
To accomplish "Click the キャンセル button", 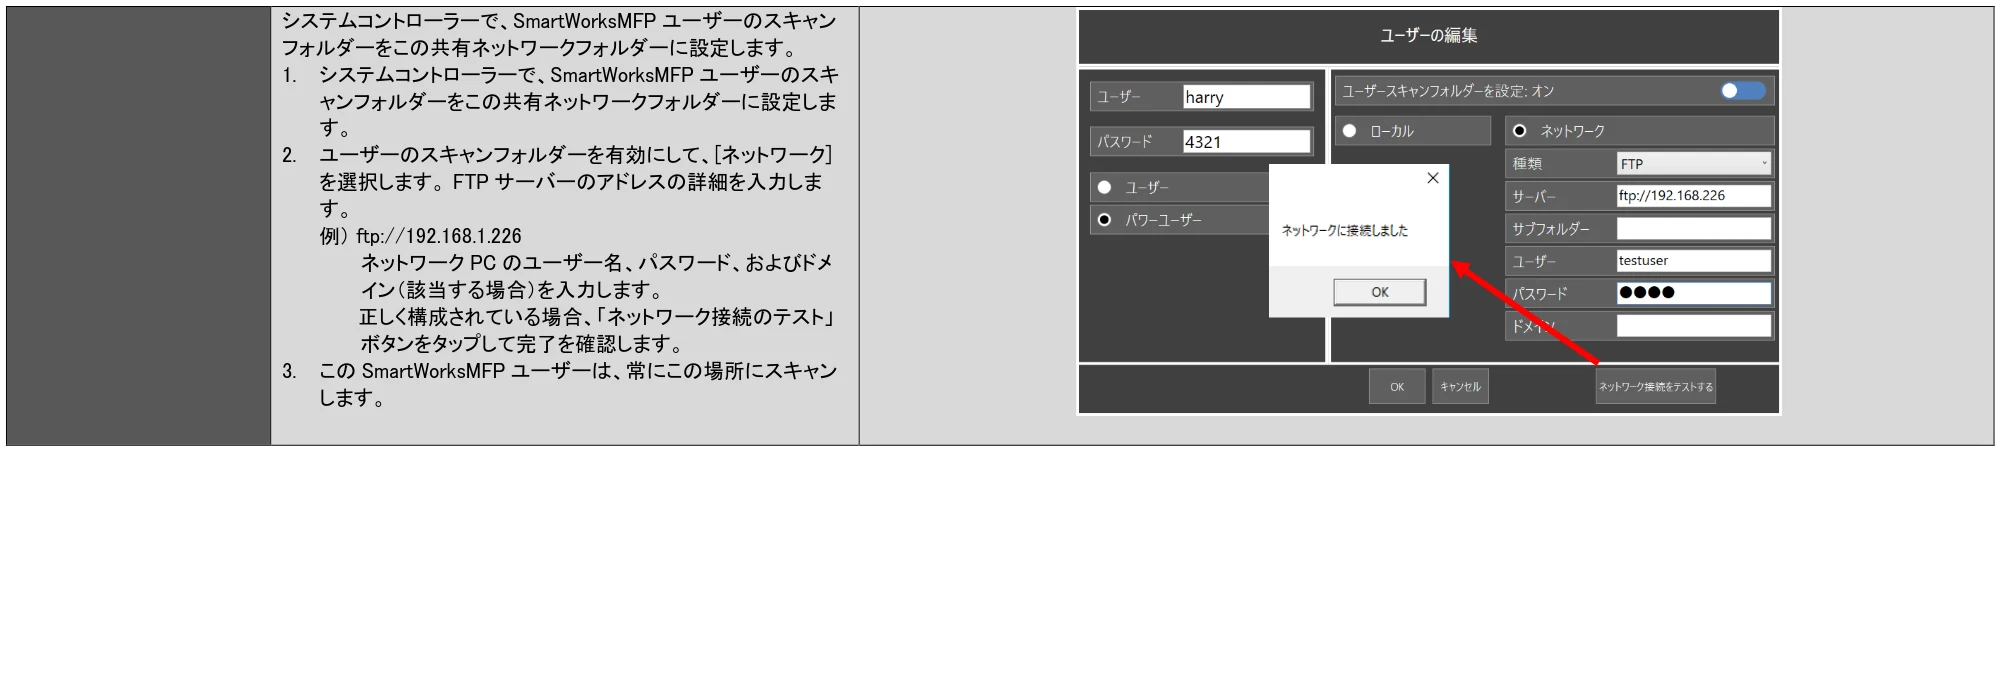I will click(x=1460, y=387).
